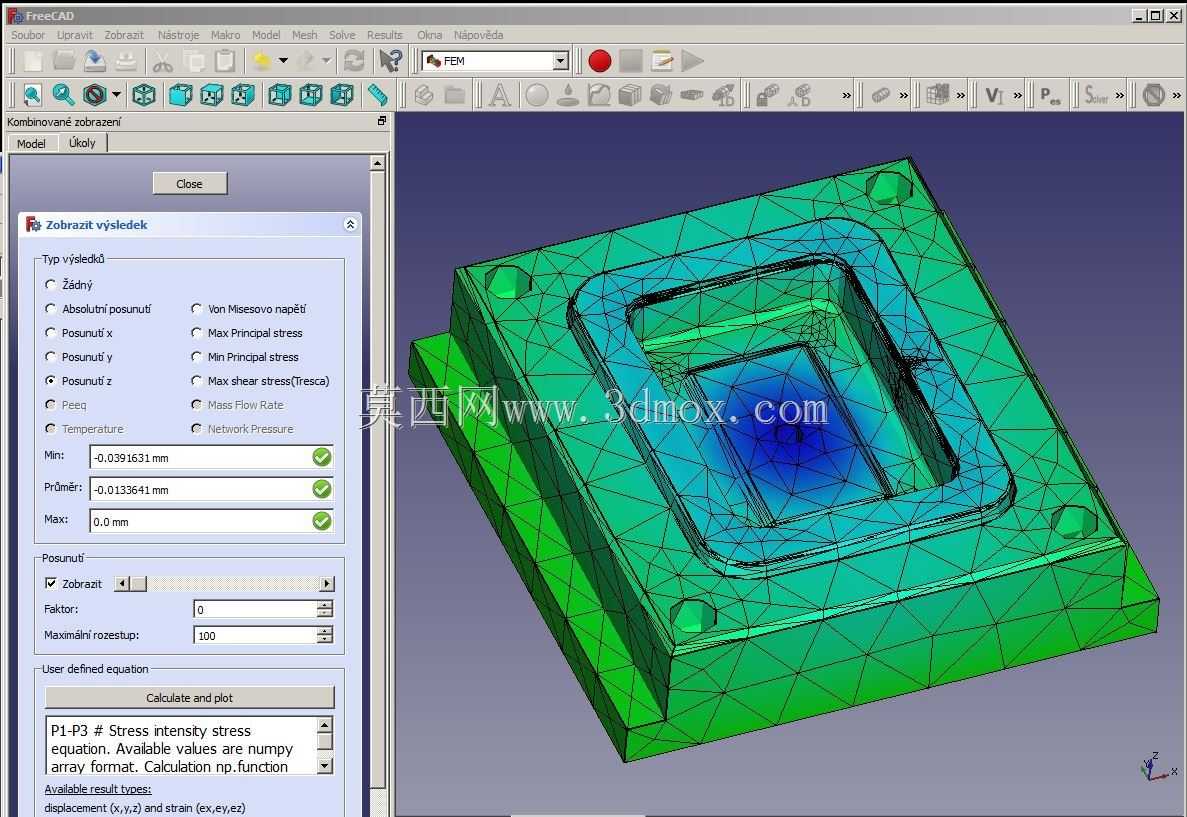Click the FEM annotation text A icon
Viewport: 1187px width, 817px height.
pos(500,95)
